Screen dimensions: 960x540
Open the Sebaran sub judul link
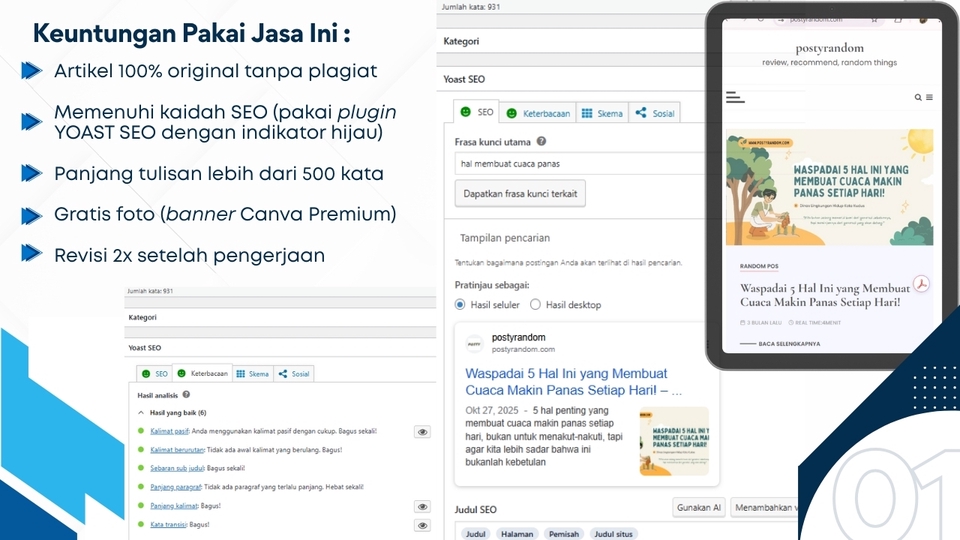click(178, 468)
